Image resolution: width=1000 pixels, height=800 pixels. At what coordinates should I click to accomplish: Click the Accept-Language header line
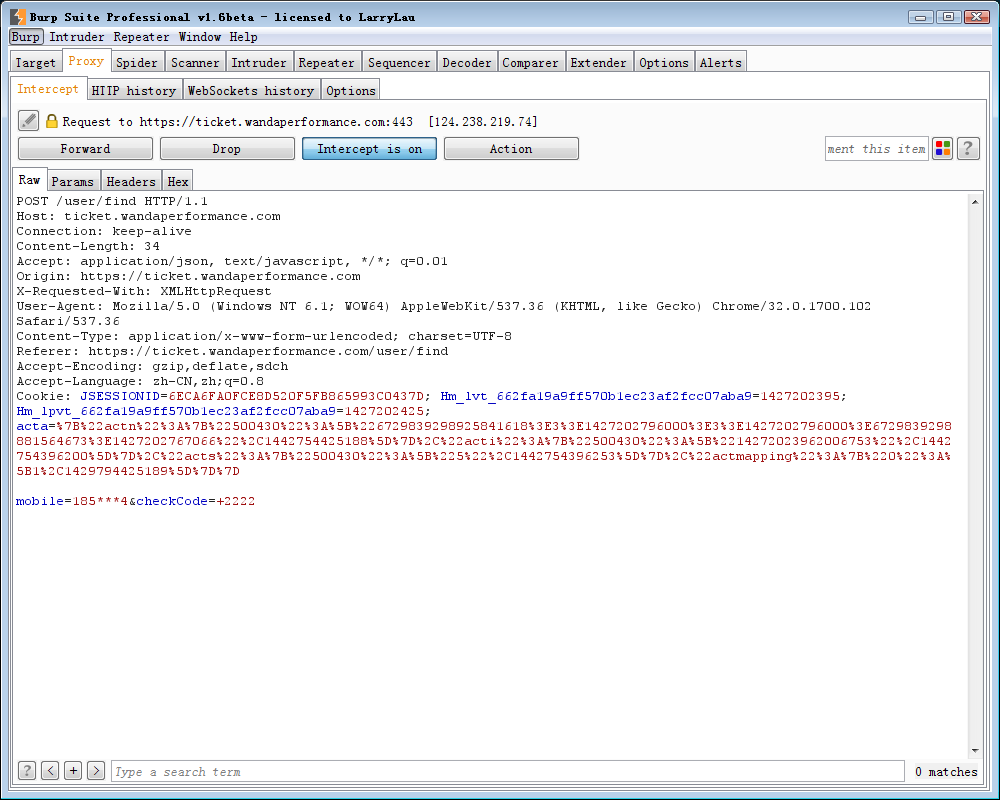click(140, 381)
